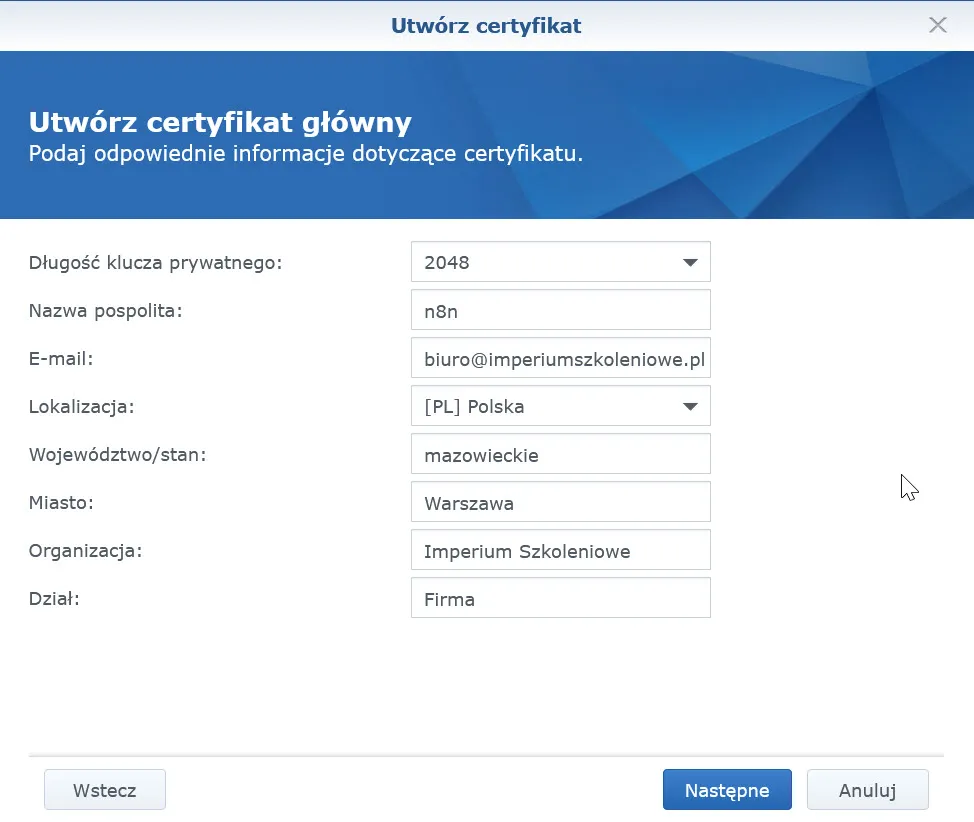Viewport: 974px width, 822px height.
Task: Go back with the Wstecz button
Action: (105, 789)
